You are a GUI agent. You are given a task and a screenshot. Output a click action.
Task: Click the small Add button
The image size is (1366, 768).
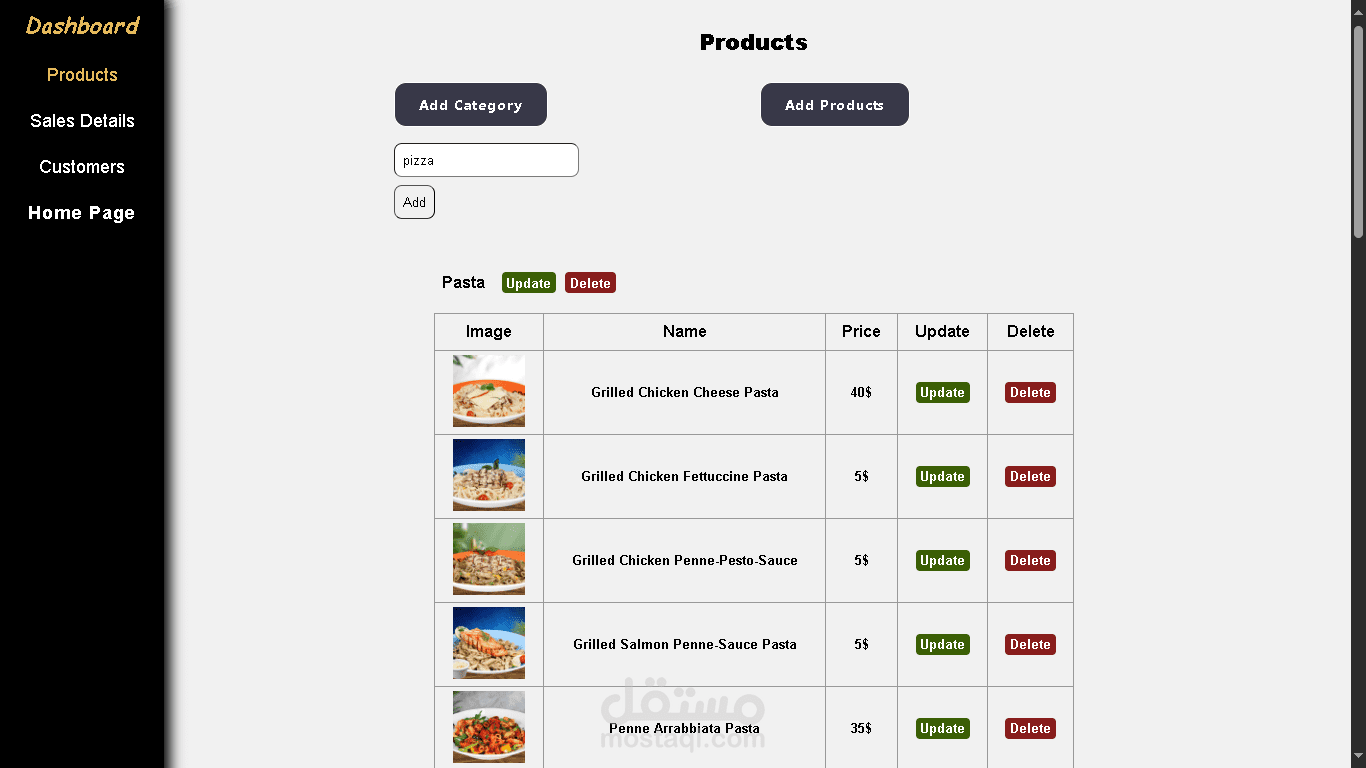click(414, 202)
